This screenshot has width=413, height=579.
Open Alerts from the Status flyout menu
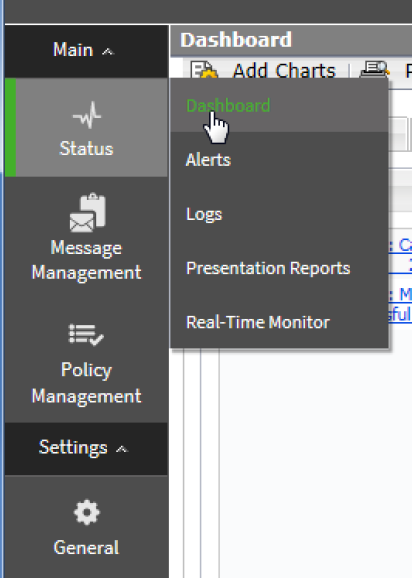pyautogui.click(x=208, y=160)
